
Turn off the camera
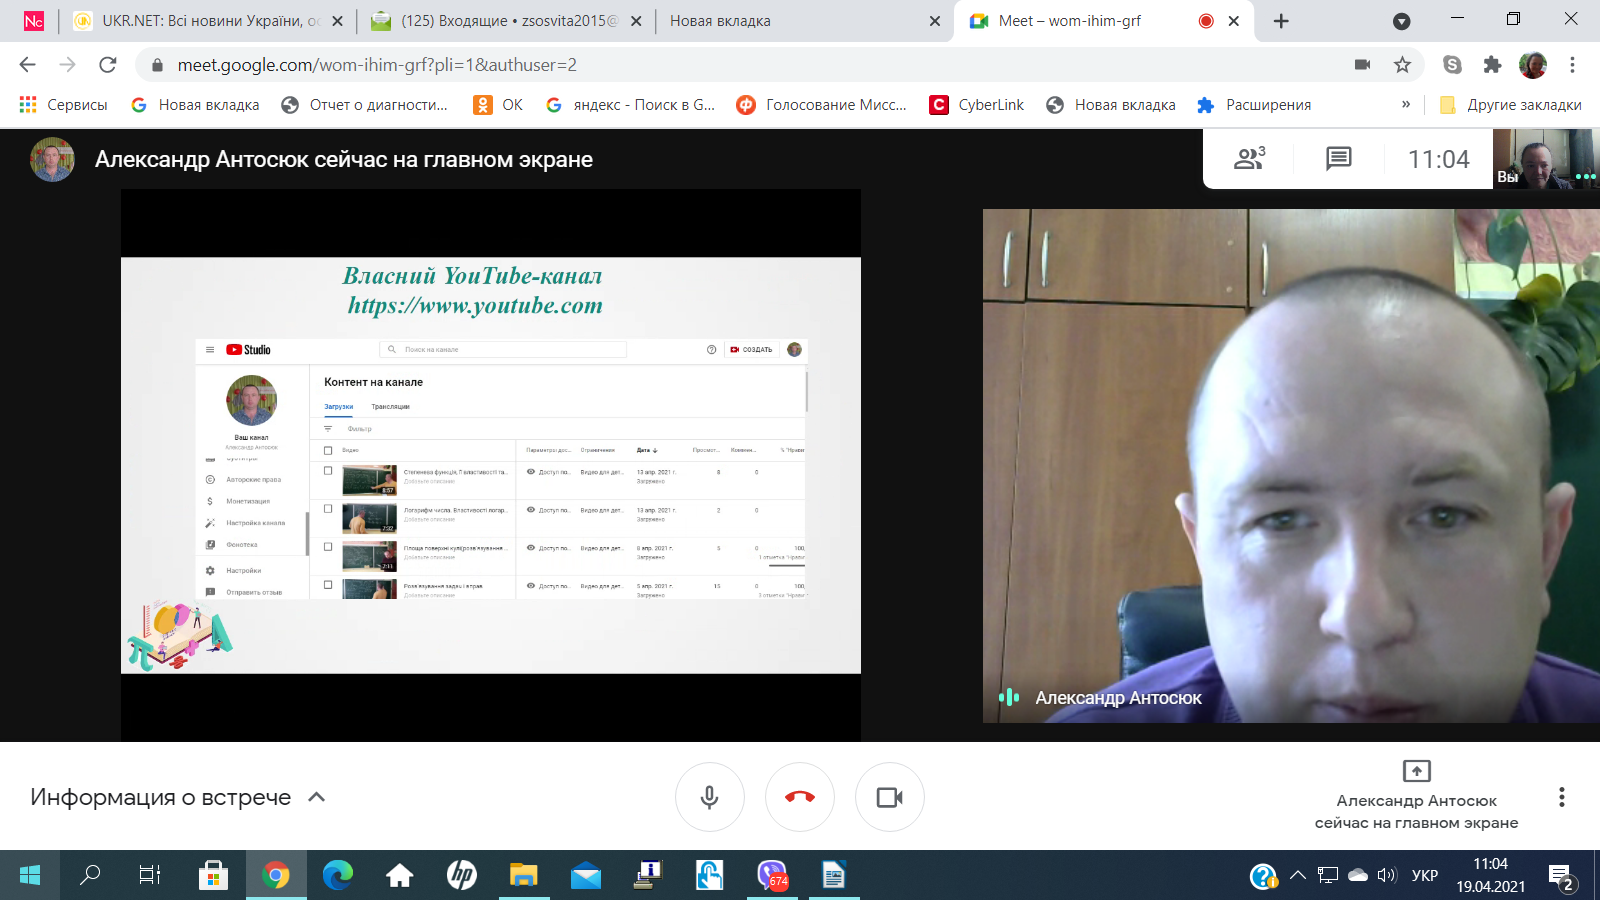(x=890, y=797)
